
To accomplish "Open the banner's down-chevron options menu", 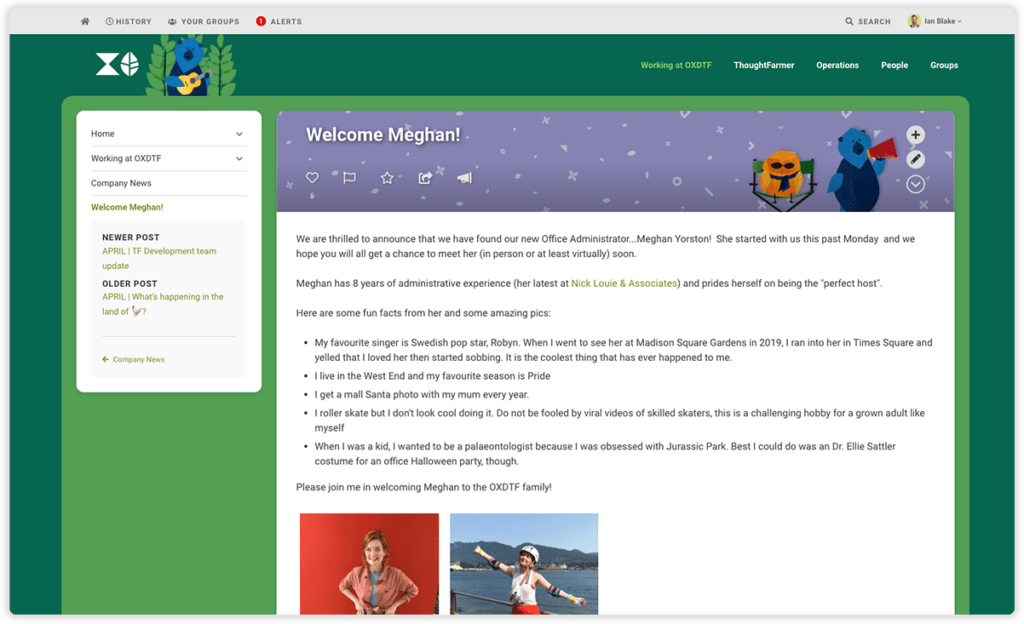I will (x=915, y=184).
